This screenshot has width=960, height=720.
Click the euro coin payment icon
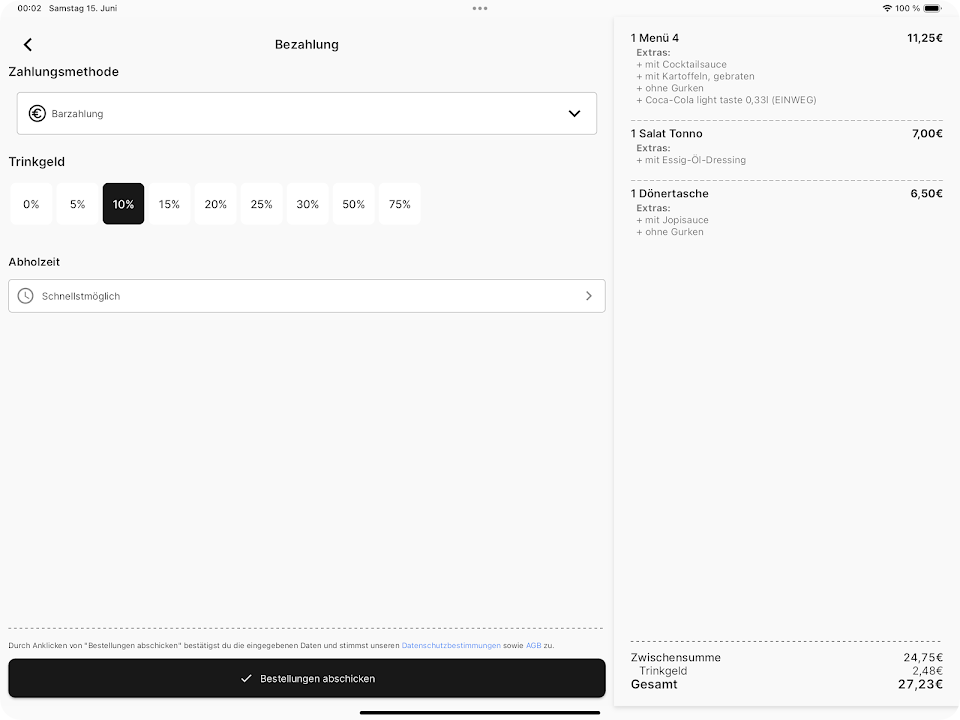point(37,114)
